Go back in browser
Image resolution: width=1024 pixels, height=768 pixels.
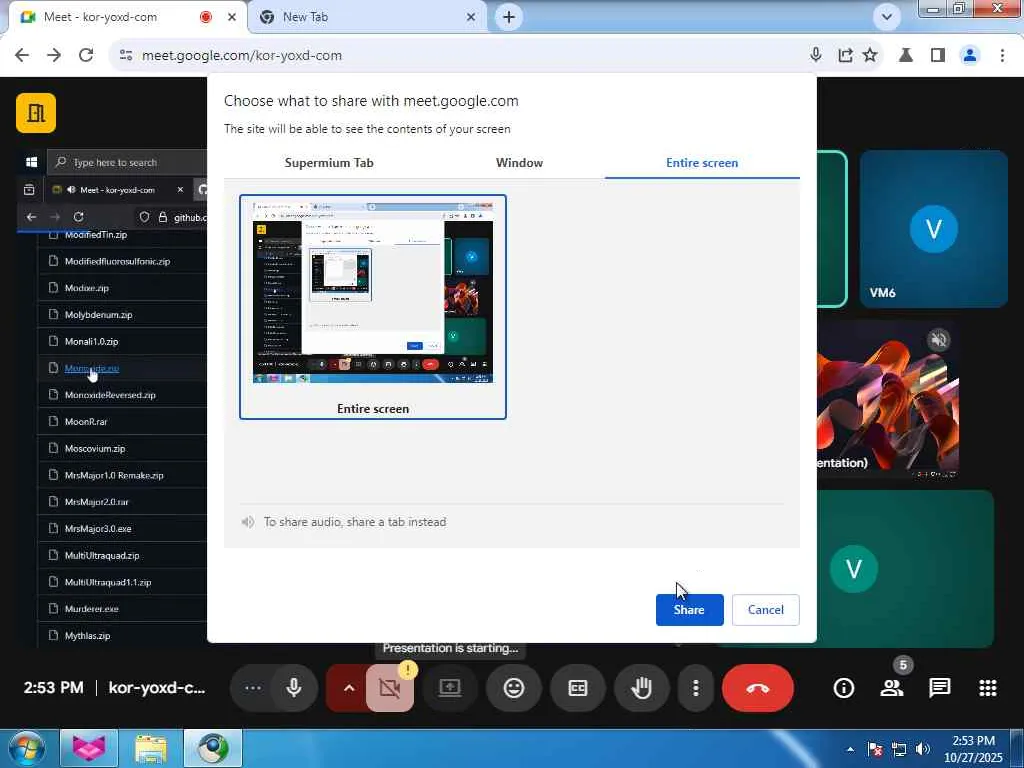pos(22,55)
